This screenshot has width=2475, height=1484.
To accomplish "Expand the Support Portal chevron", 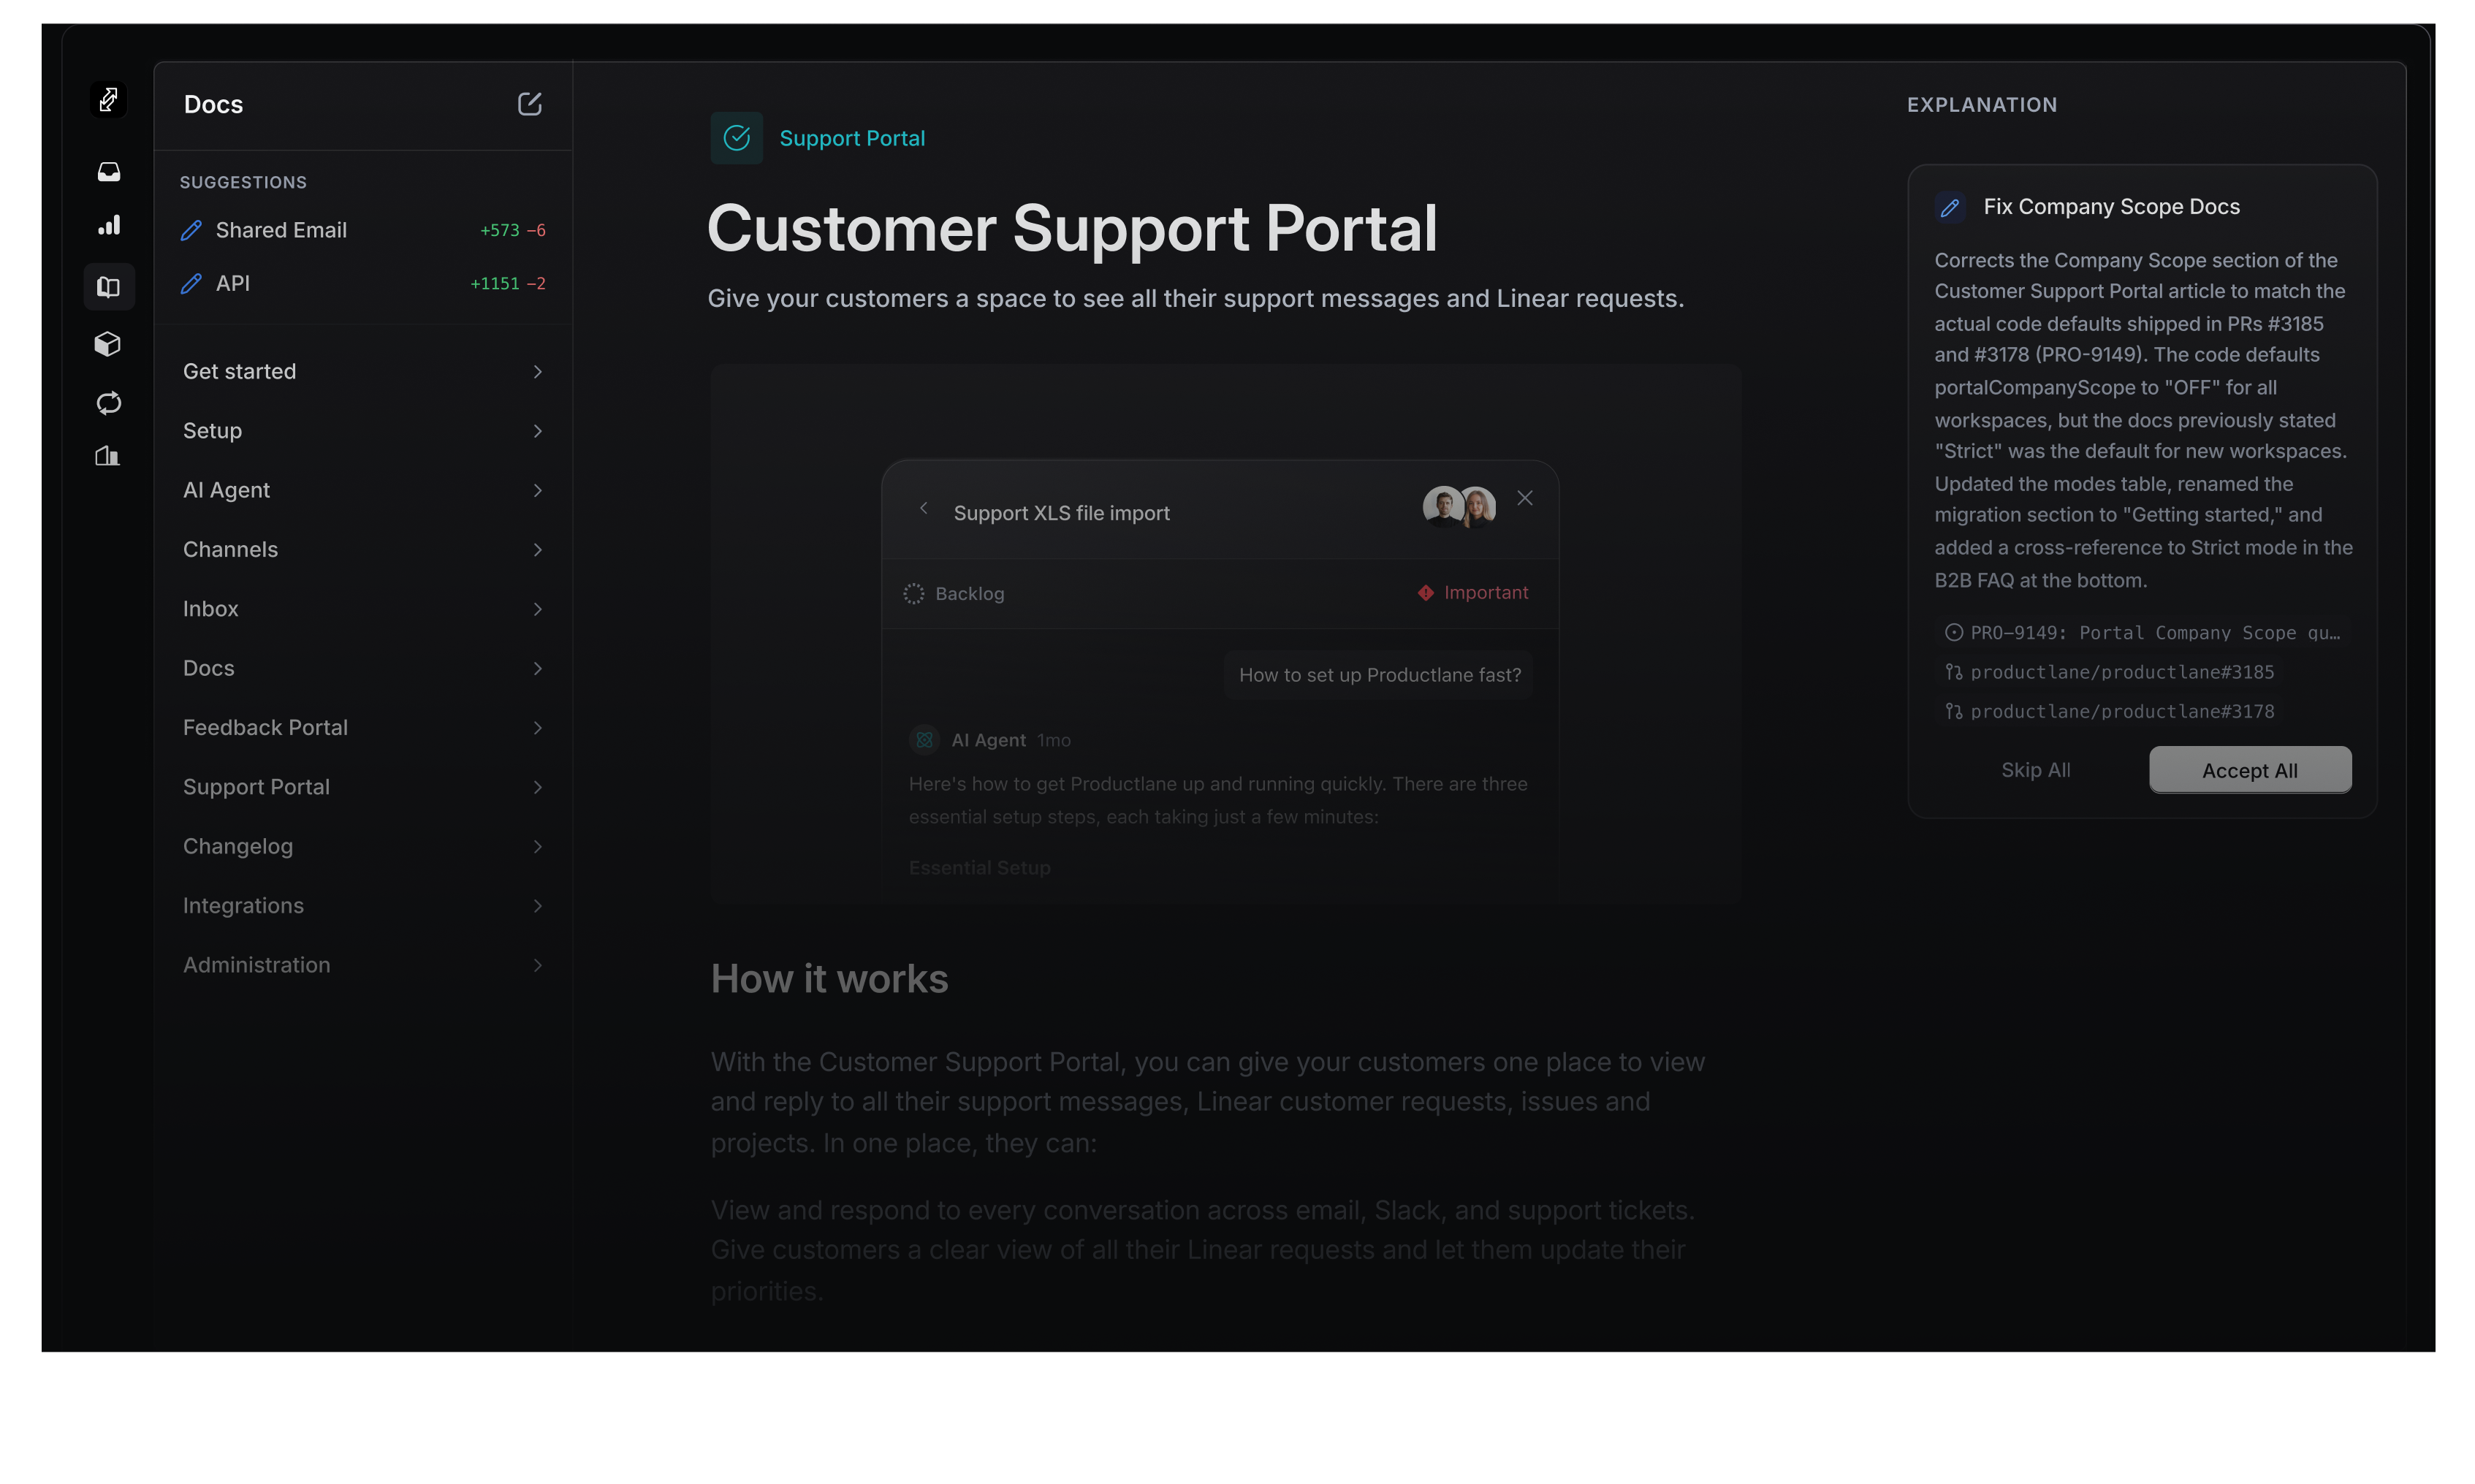I will tap(537, 787).
